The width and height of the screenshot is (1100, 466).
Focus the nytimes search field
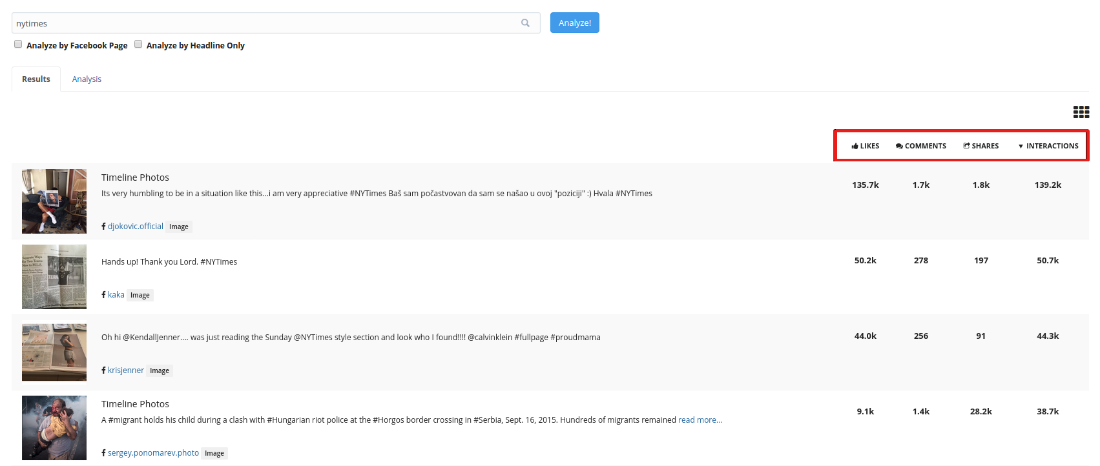pyautogui.click(x=276, y=22)
